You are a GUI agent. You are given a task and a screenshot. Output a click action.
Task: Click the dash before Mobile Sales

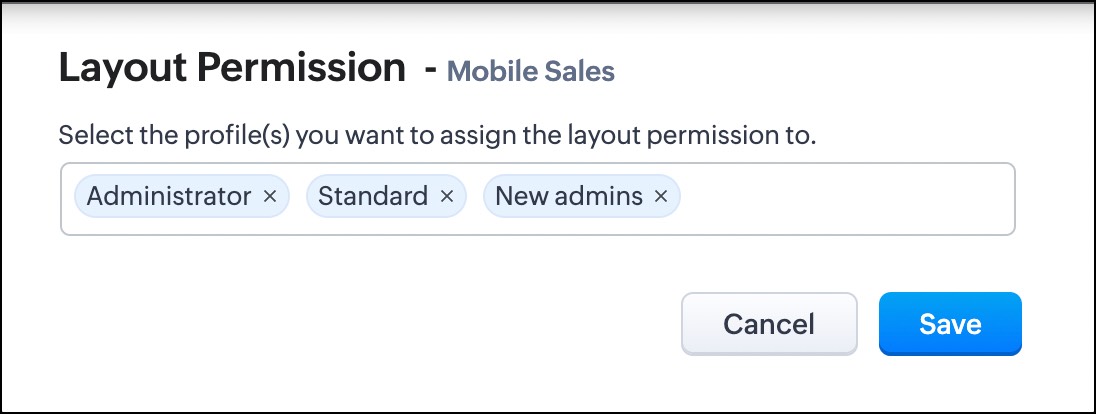431,71
